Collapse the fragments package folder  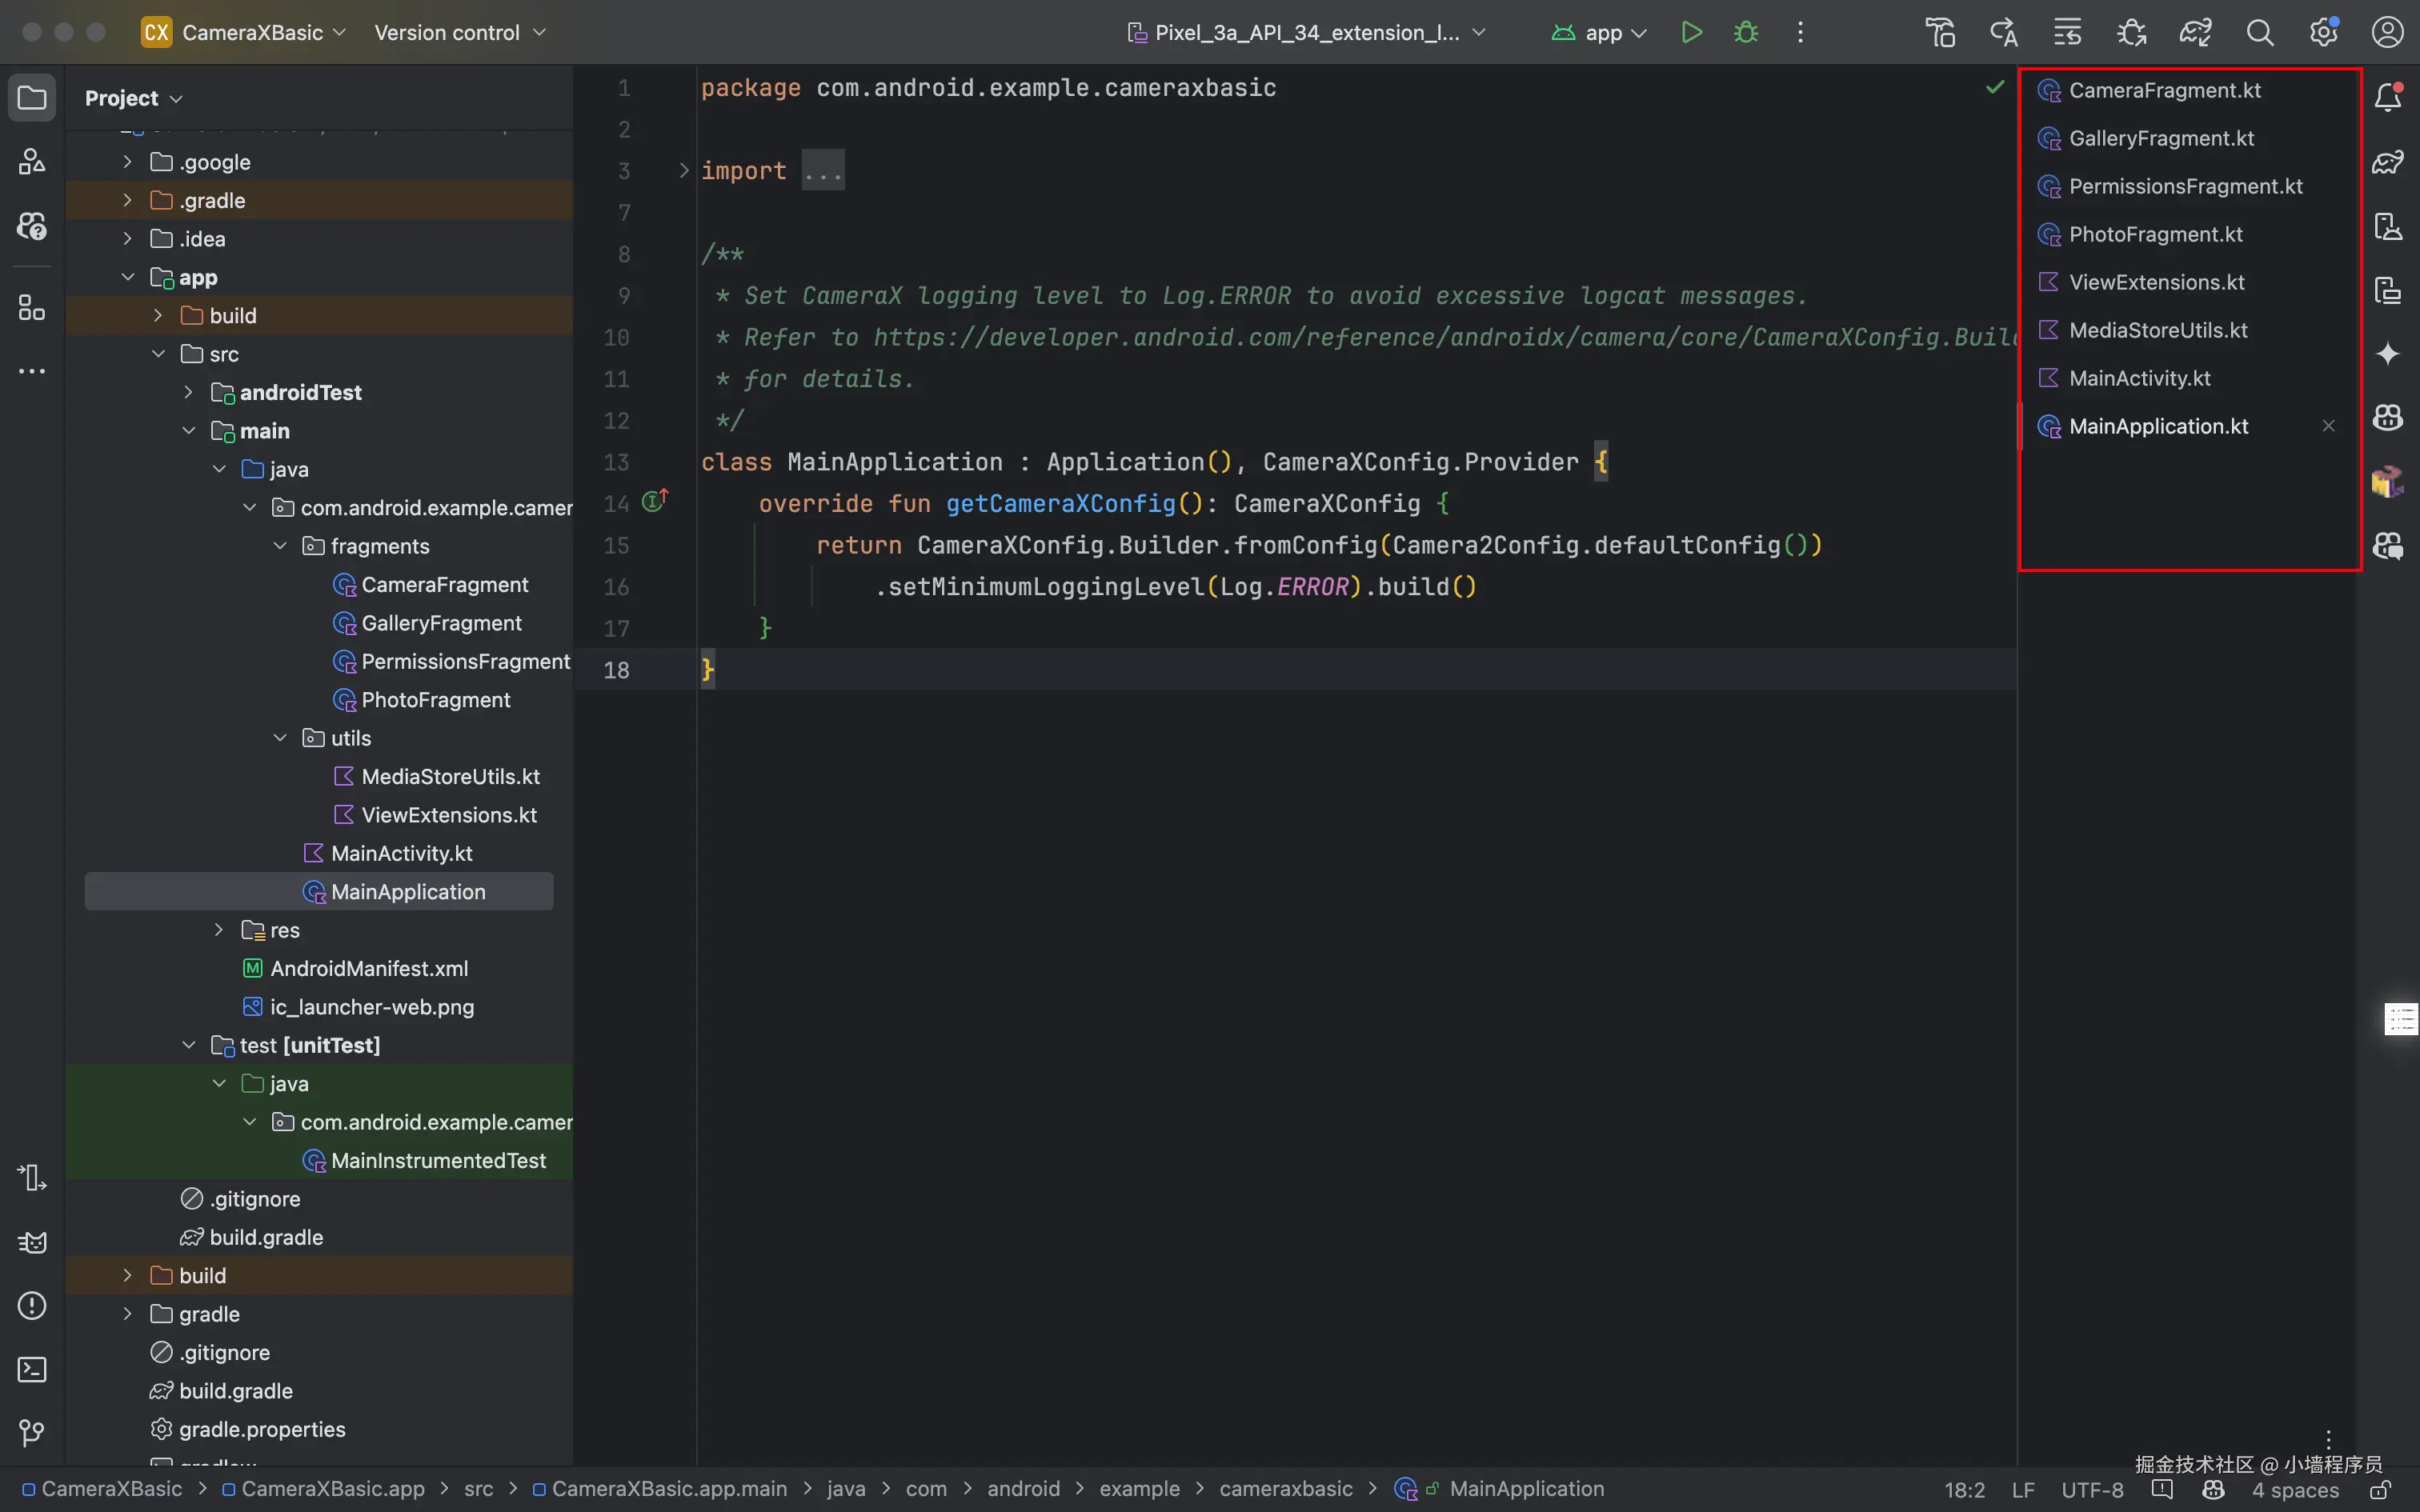tap(280, 546)
